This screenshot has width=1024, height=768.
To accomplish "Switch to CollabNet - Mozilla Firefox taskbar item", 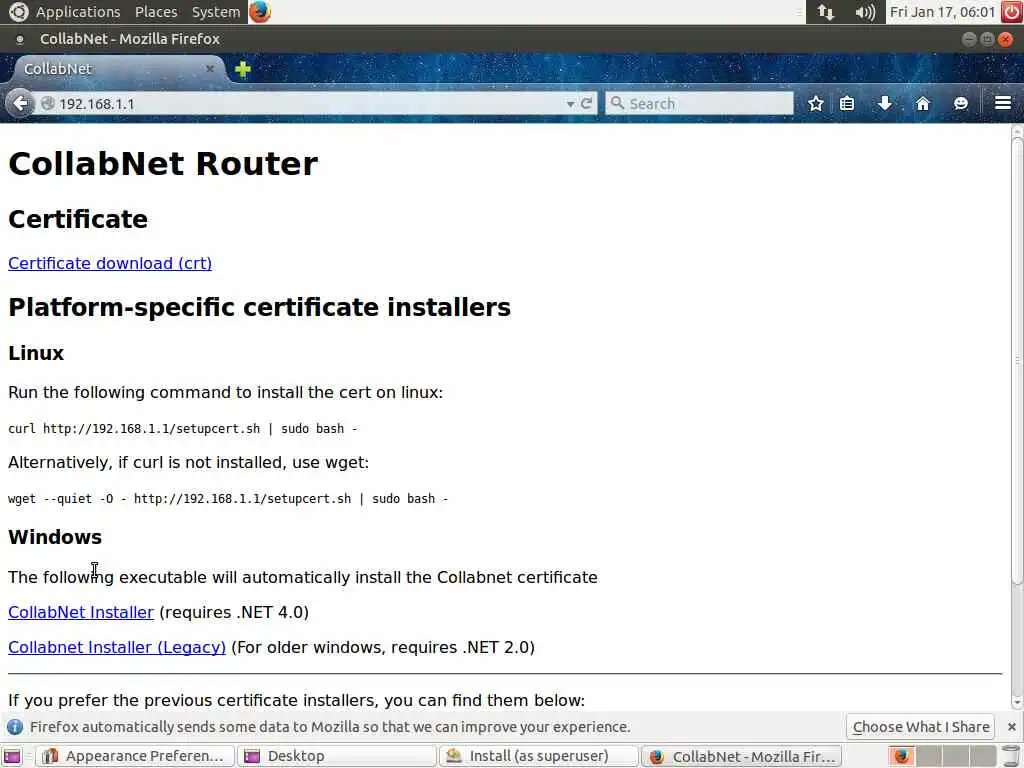I will tap(741, 756).
